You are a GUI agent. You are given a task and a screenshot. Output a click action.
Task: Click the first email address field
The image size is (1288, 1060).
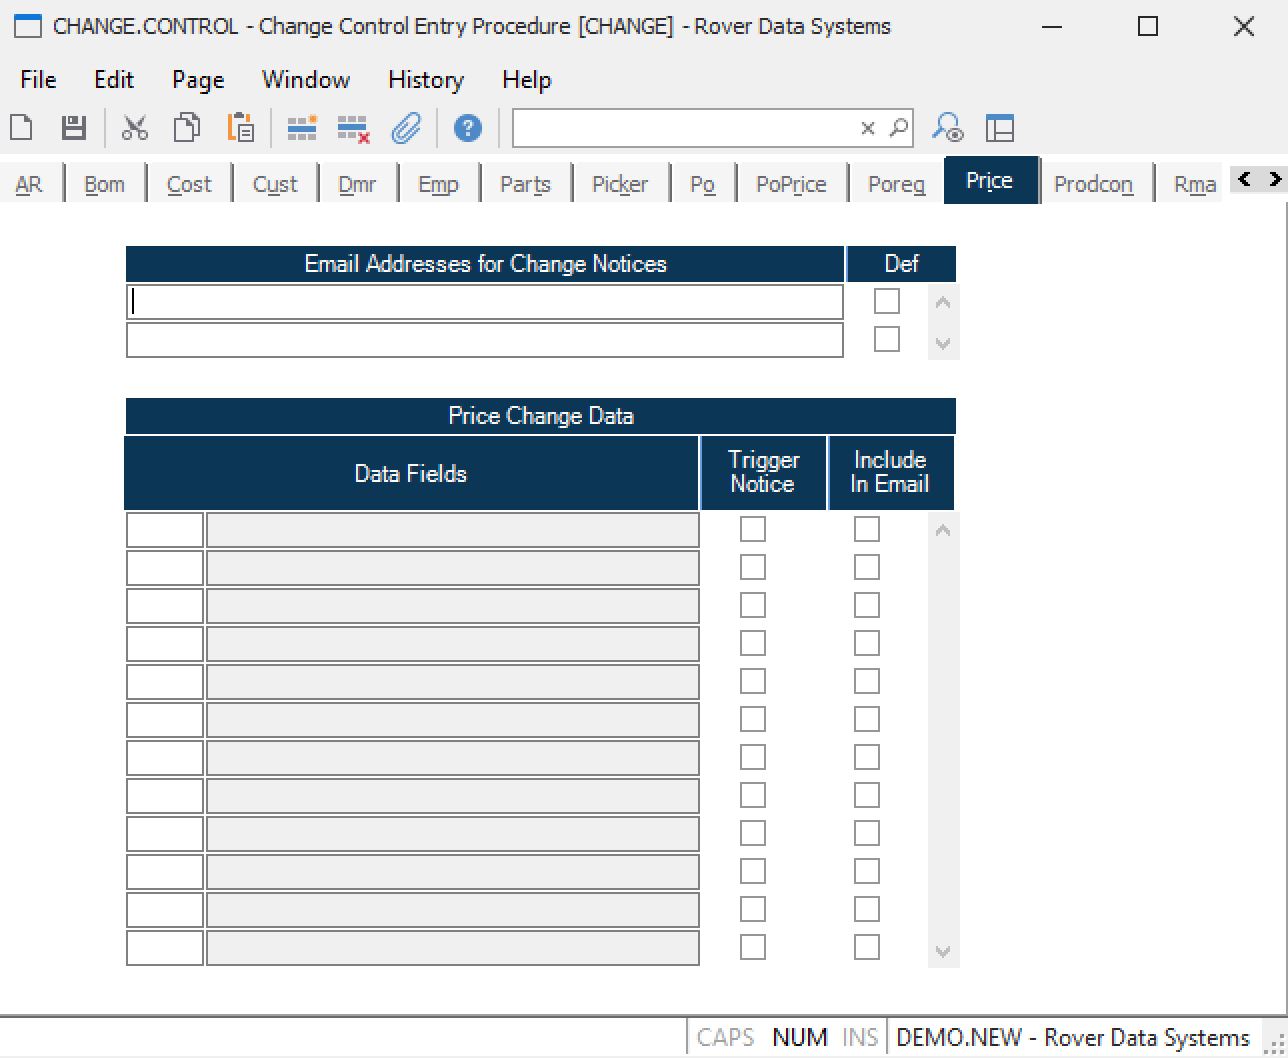[485, 302]
